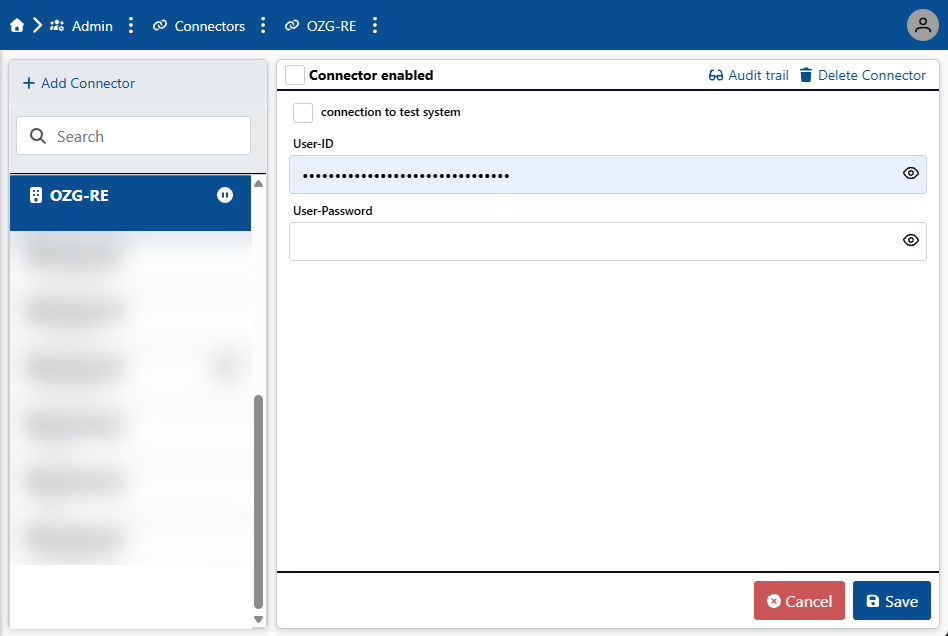Image resolution: width=948 pixels, height=636 pixels.
Task: Click the plus icon for Add Connector
Action: pyautogui.click(x=28, y=83)
